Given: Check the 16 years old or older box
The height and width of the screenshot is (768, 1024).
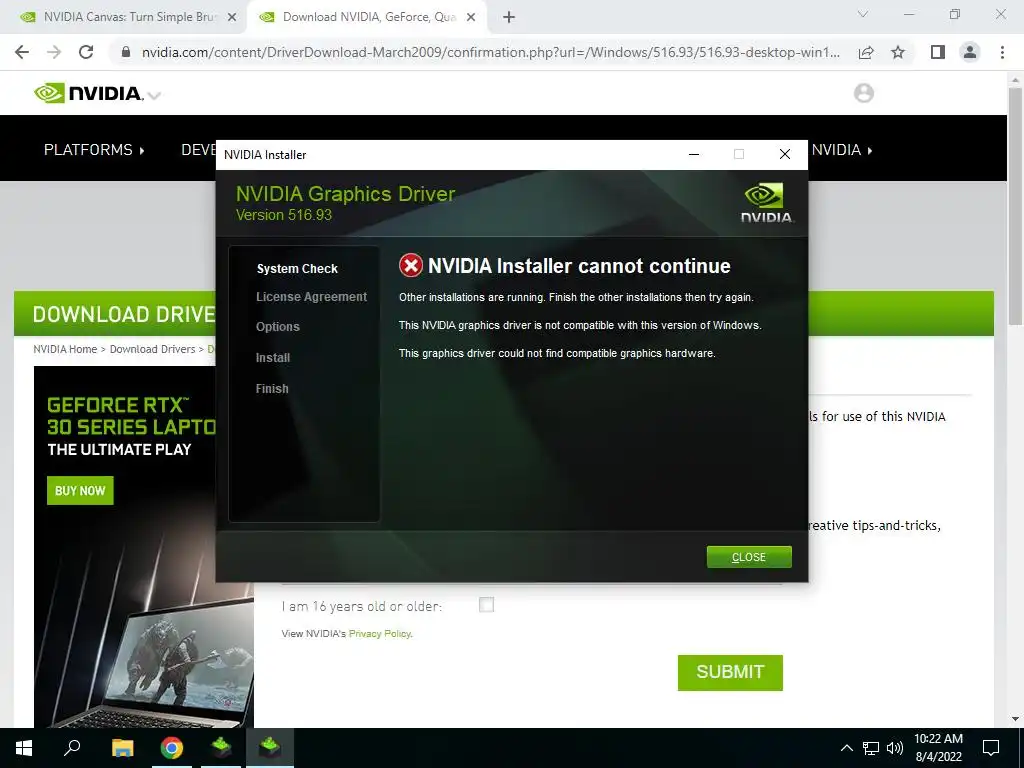Looking at the screenshot, I should pos(487,605).
